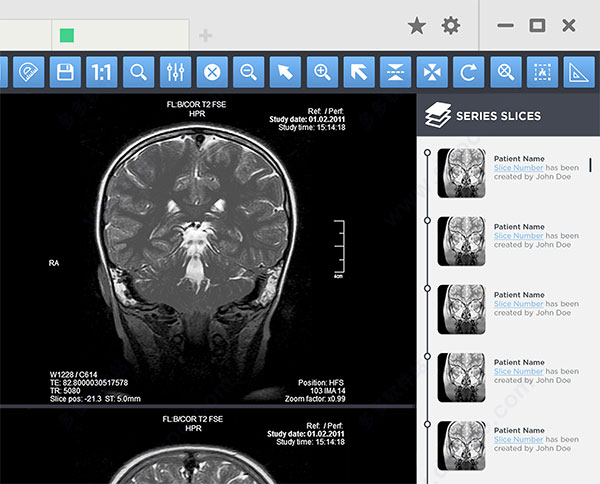Click the flip vertical icon
This screenshot has width=600, height=484.
[x=396, y=72]
